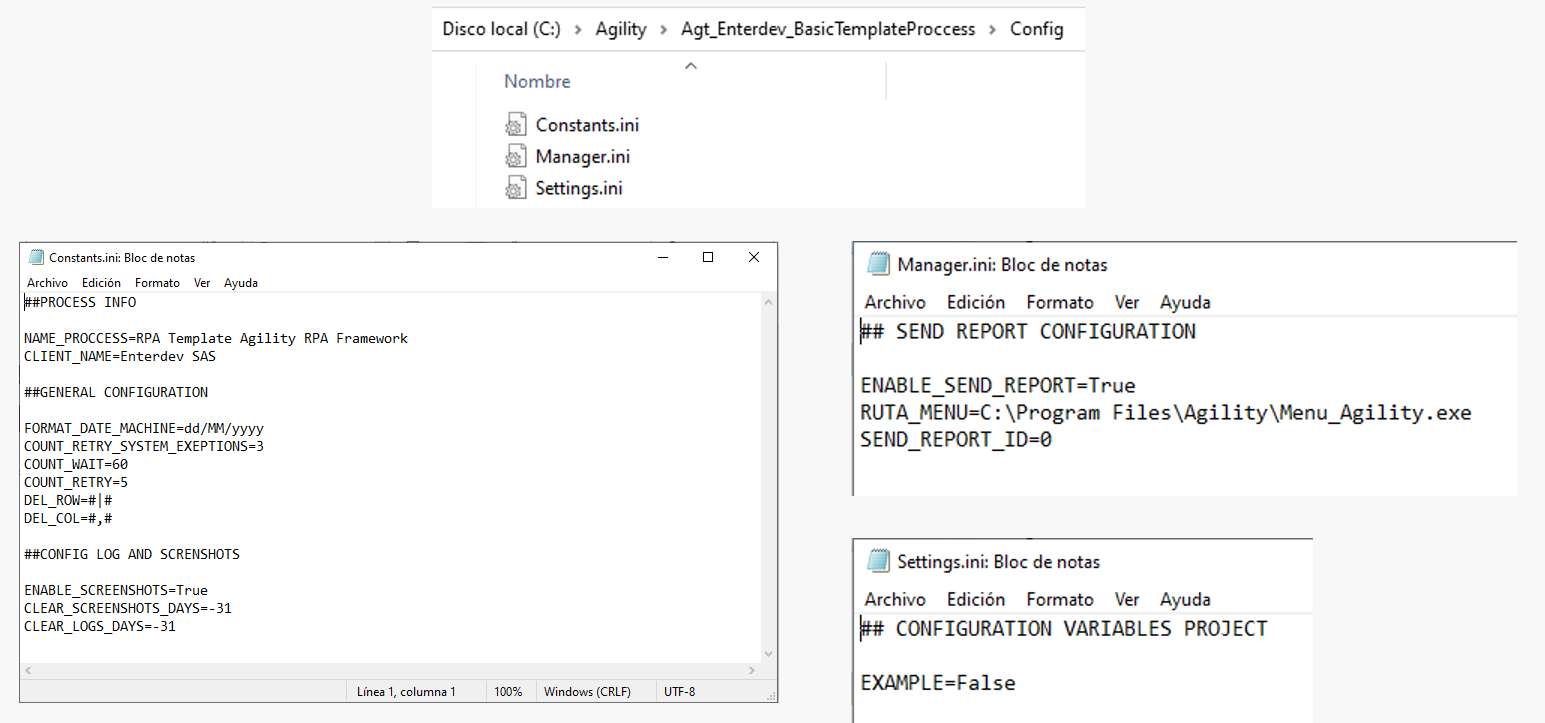Open the Archivo menu in the Constants.ini window

pos(47,283)
